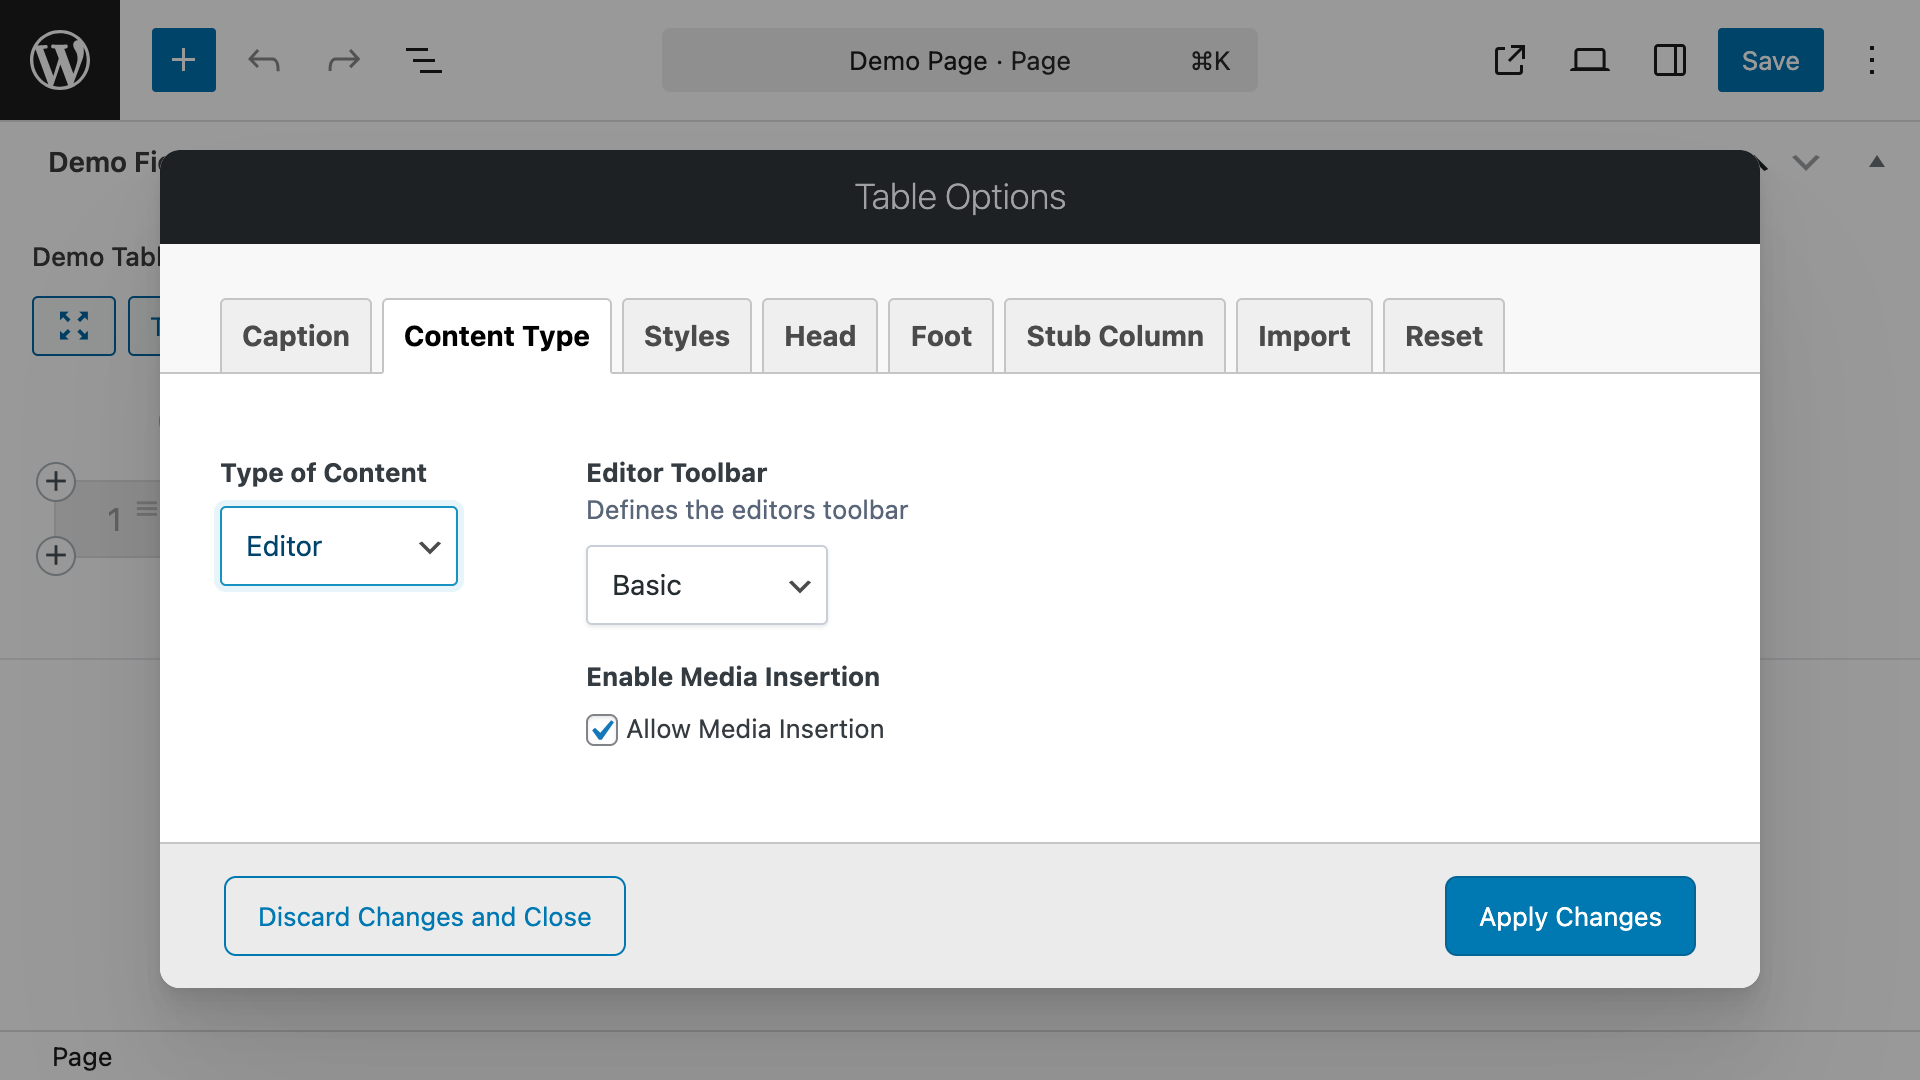
Task: Toggle the settings sidebar panel icon
Action: click(x=1669, y=60)
